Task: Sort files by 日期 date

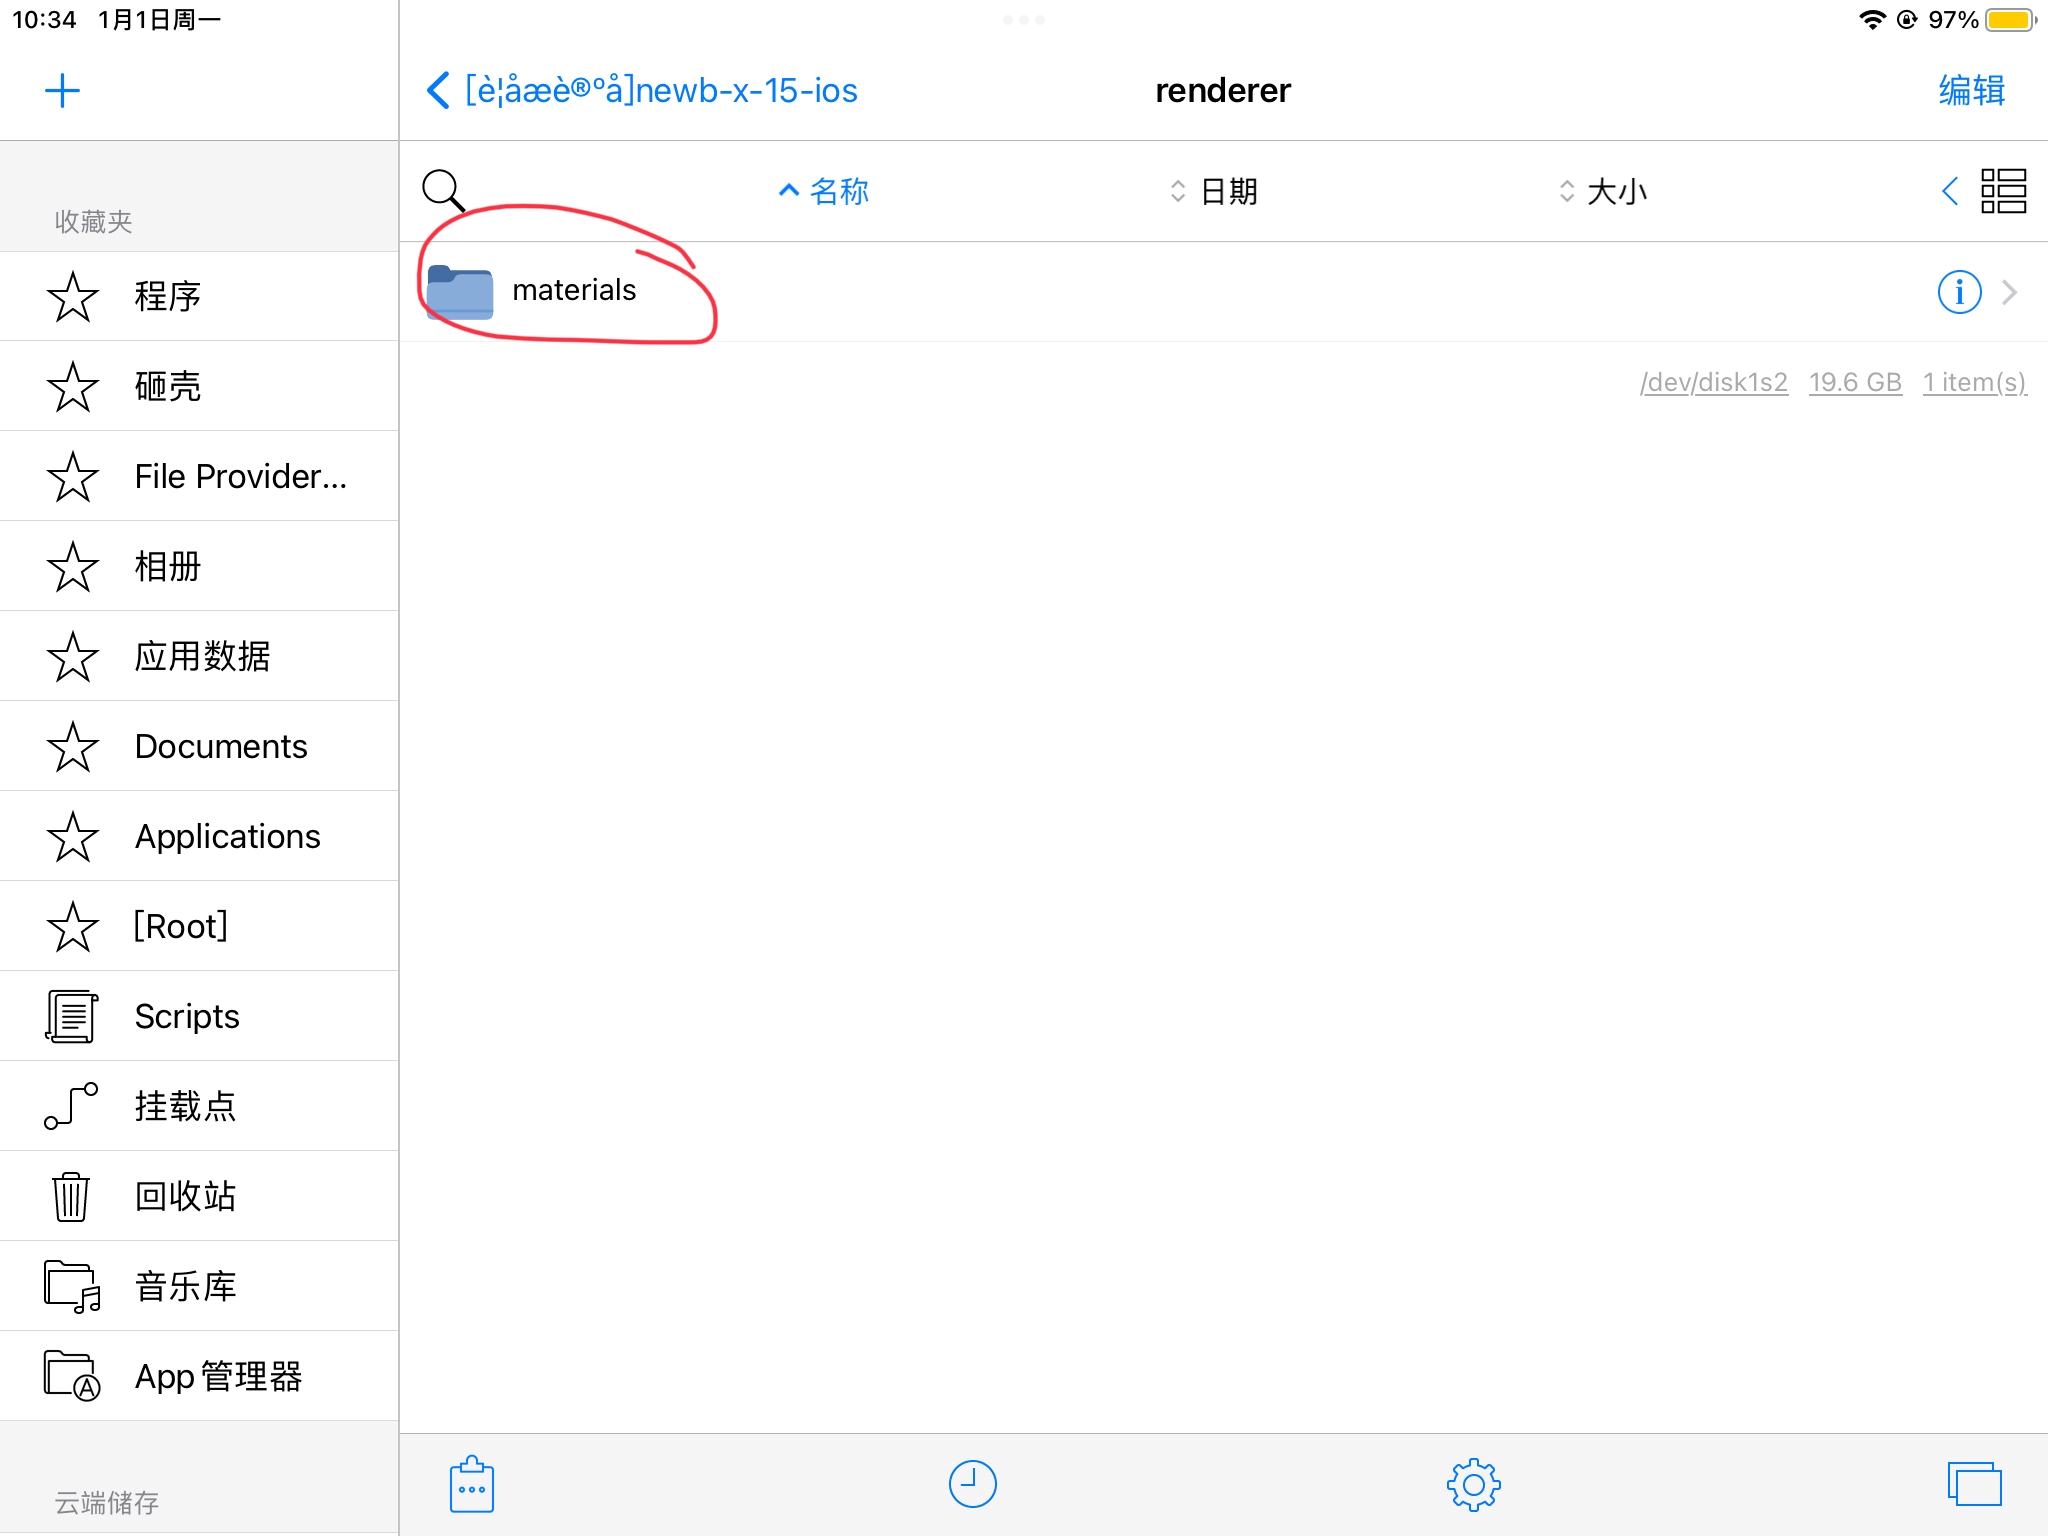Action: (x=1214, y=190)
